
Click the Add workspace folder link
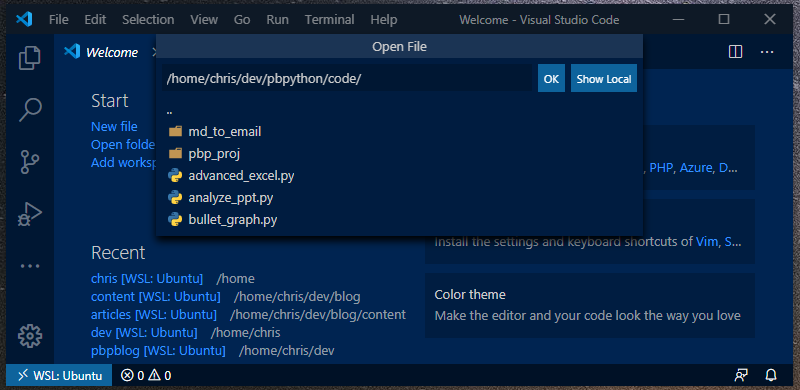(123, 163)
